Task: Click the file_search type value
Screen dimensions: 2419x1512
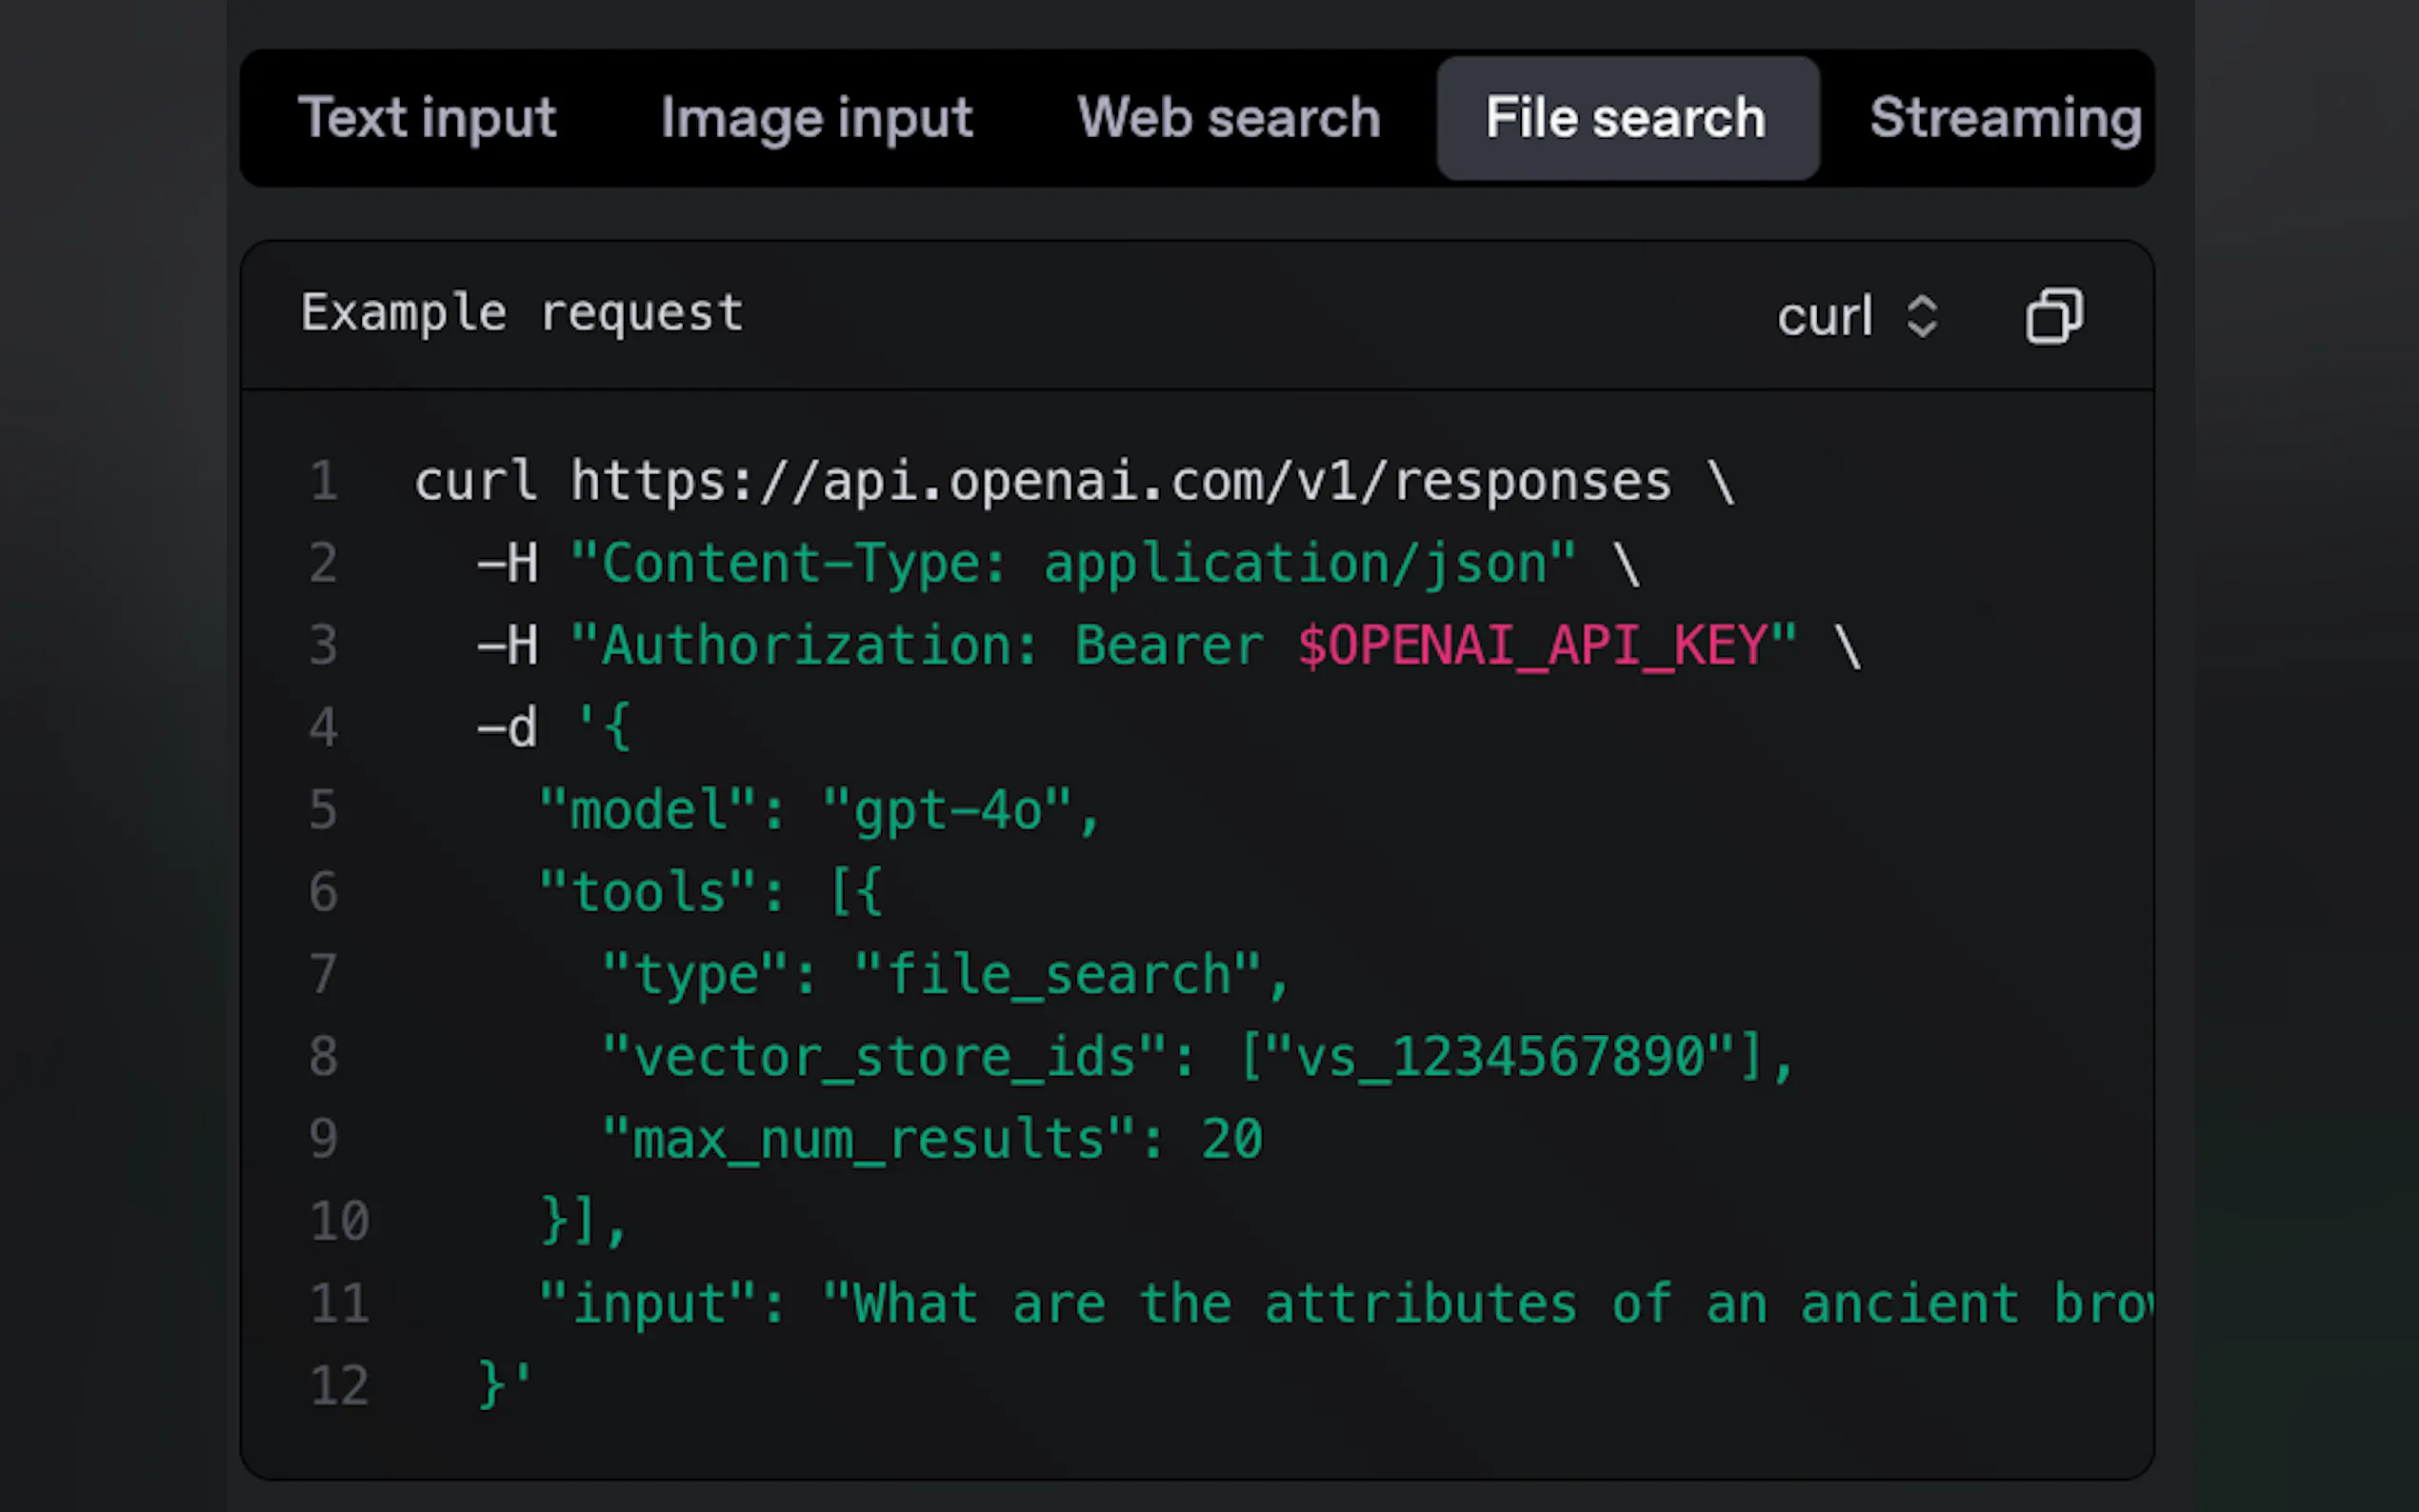Action: [x=1058, y=974]
